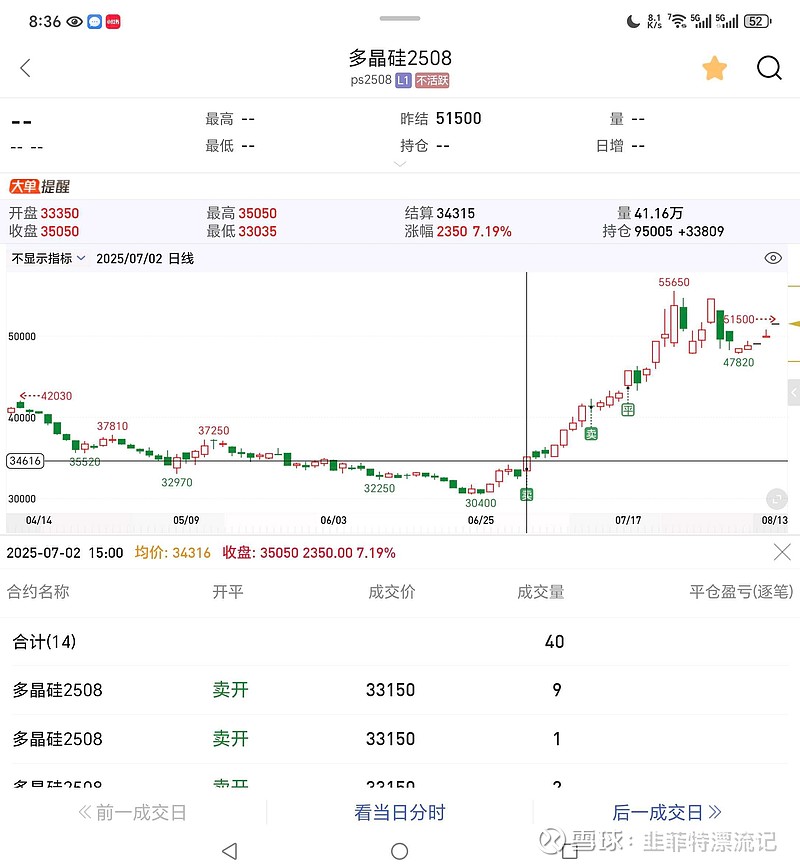Open 看当日分时 intraday view
800x866 pixels.
click(400, 812)
